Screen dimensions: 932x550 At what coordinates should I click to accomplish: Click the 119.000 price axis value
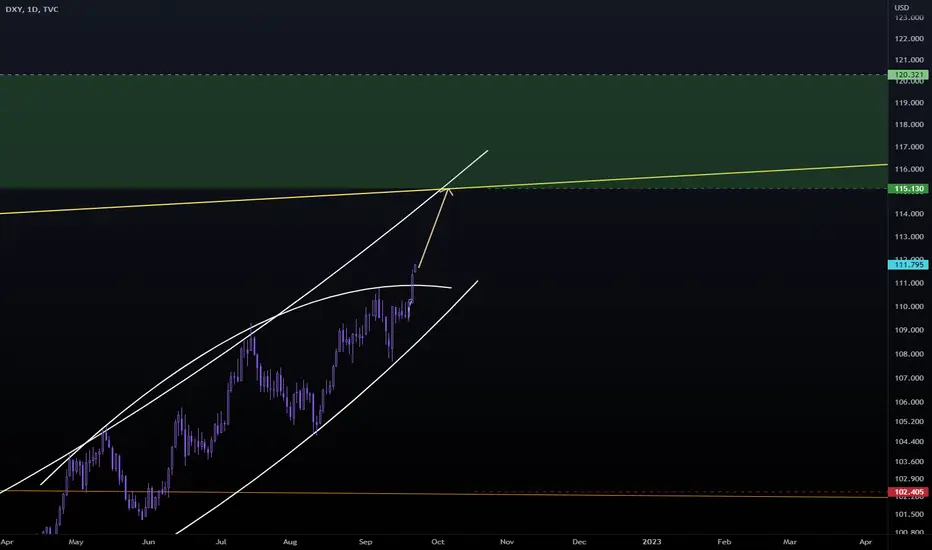point(909,102)
